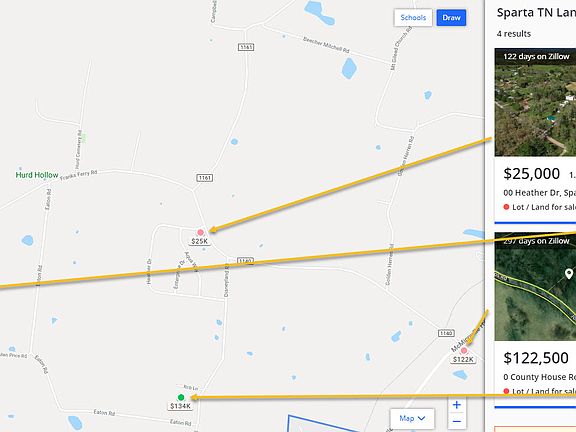This screenshot has height=432, width=576.
Task: Open the $122,500 County House Rd listing photo
Action: [x=535, y=287]
